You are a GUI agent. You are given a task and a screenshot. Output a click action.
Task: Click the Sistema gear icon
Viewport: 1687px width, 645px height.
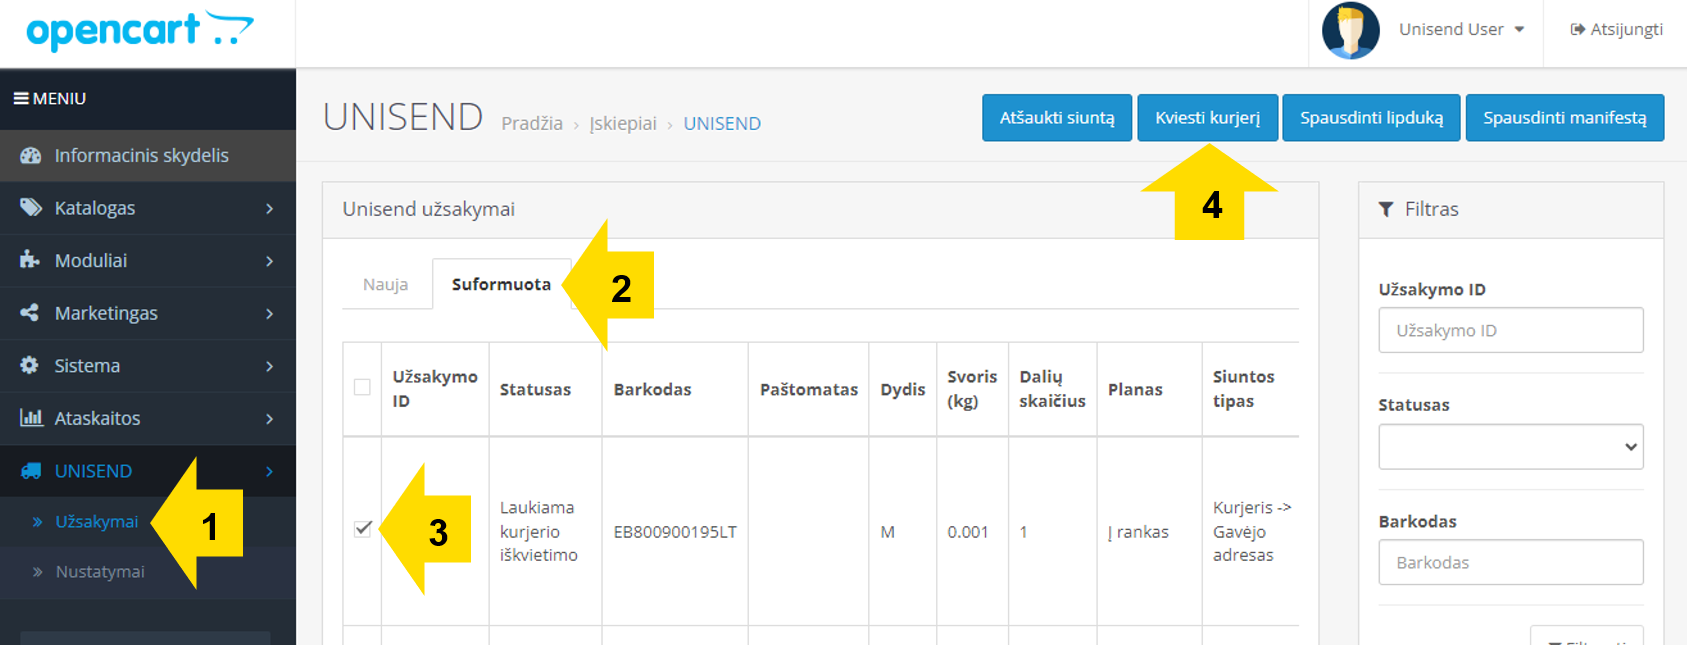click(30, 365)
